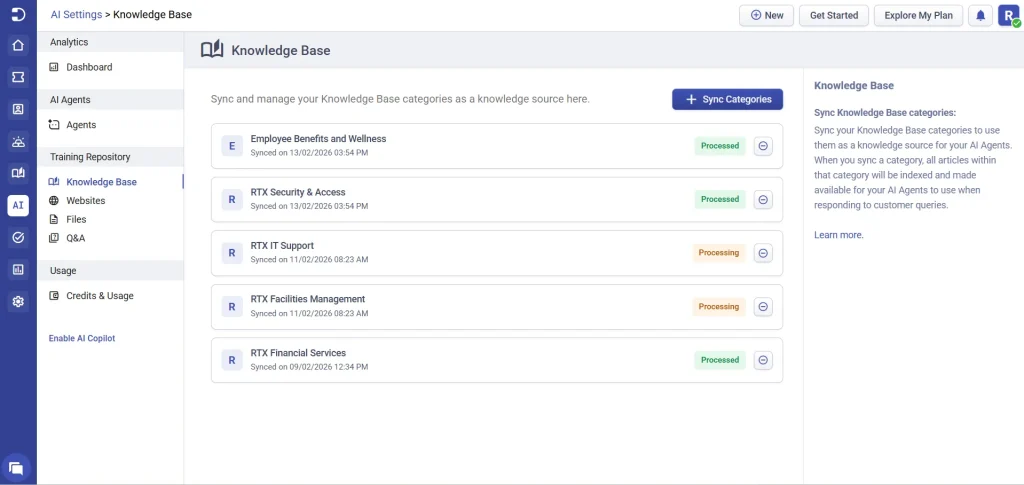Select the Employee Benefits and Wellness title

coord(318,139)
